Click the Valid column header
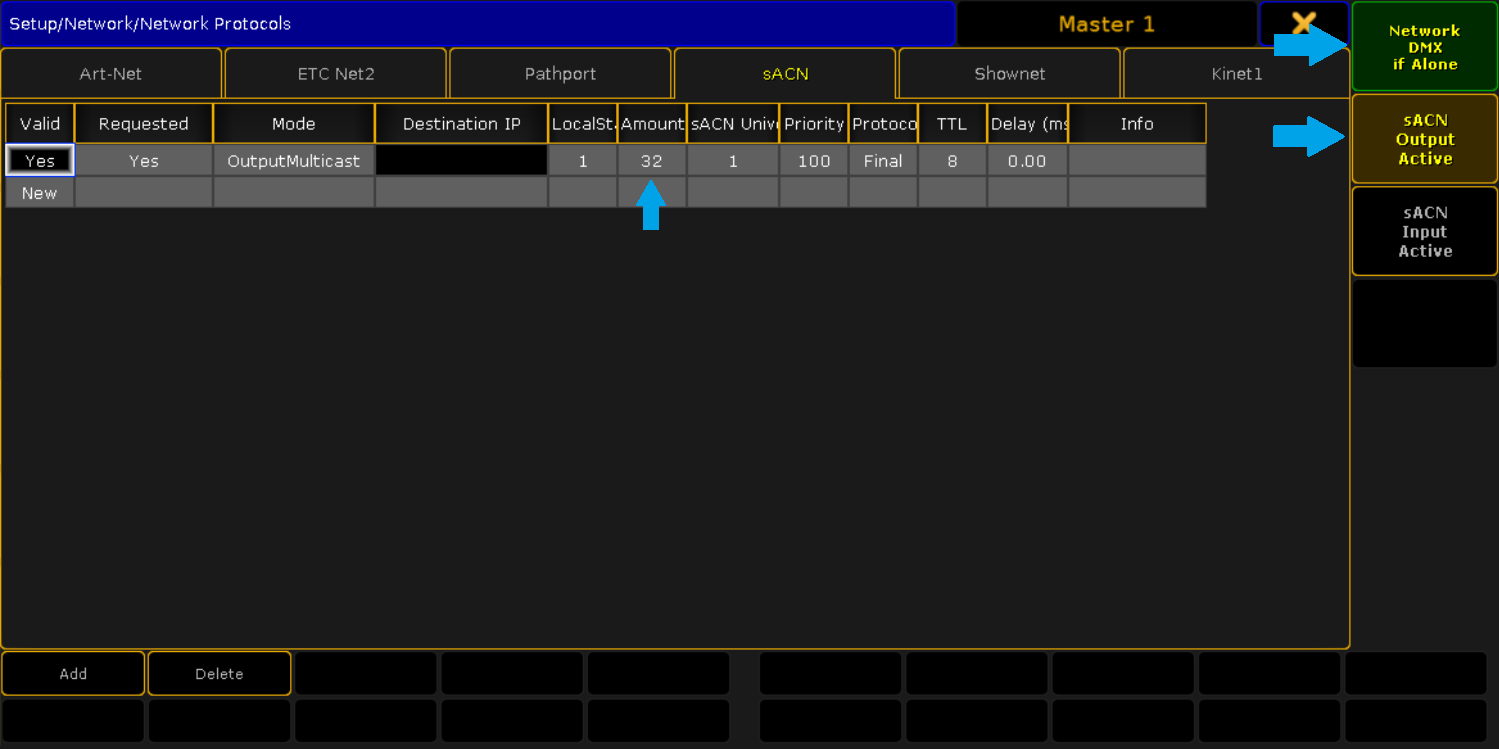Viewport: 1499px width, 749px height. tap(40, 124)
